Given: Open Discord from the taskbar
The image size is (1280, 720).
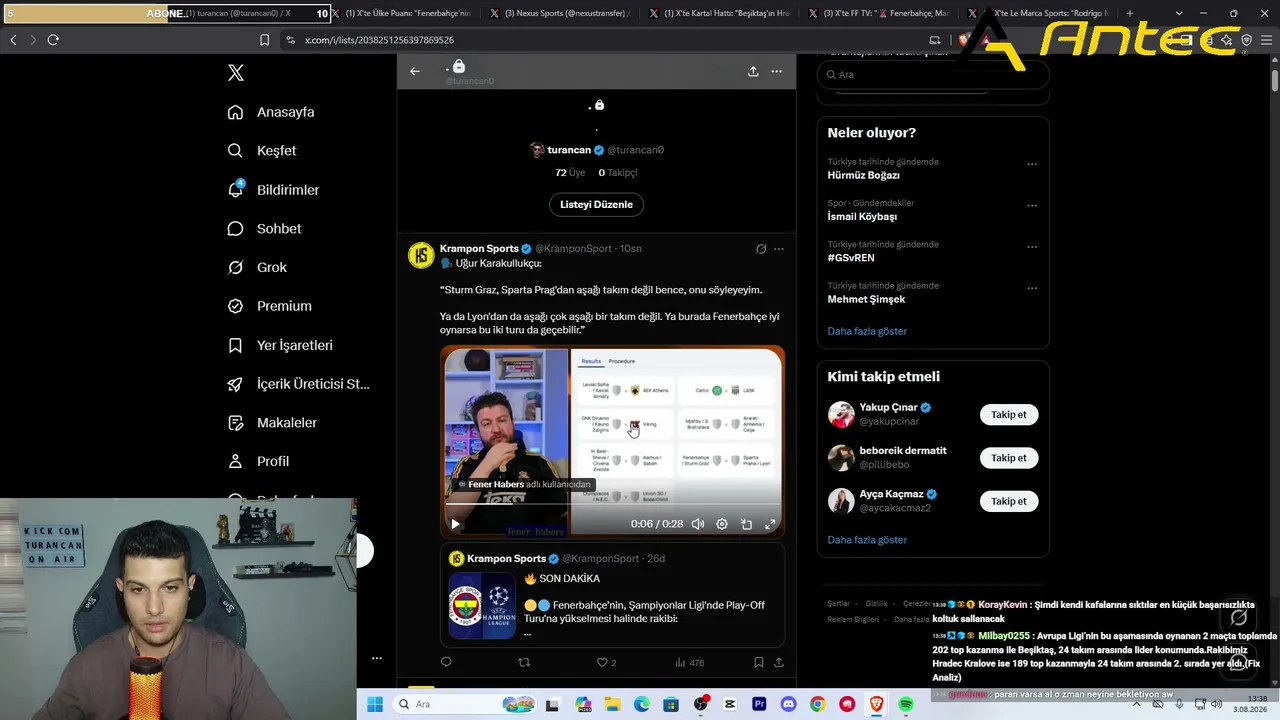Looking at the screenshot, I should coord(789,704).
